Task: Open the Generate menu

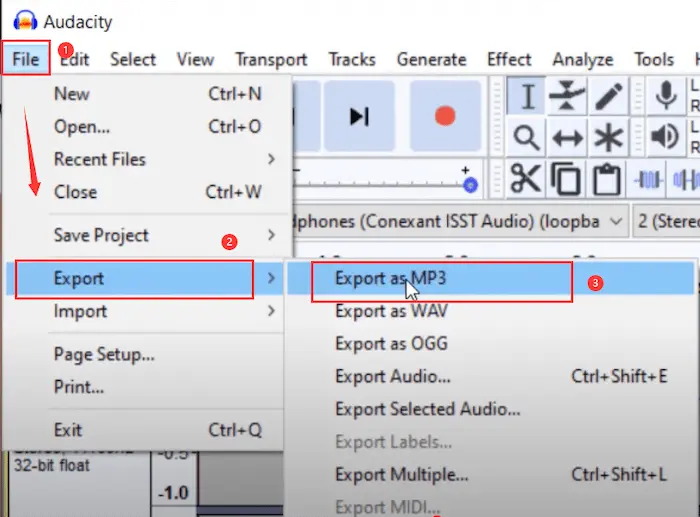Action: coord(431,59)
